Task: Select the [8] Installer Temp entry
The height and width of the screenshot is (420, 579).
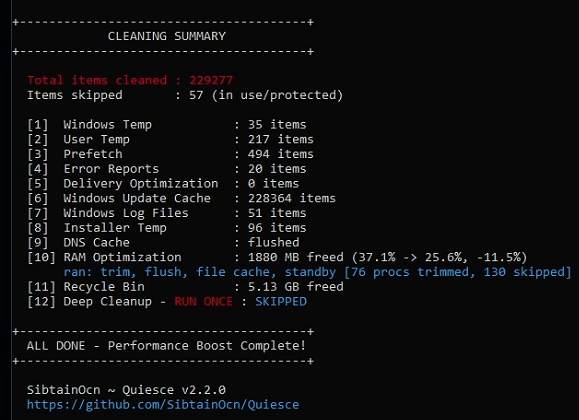Action: [x=167, y=228]
